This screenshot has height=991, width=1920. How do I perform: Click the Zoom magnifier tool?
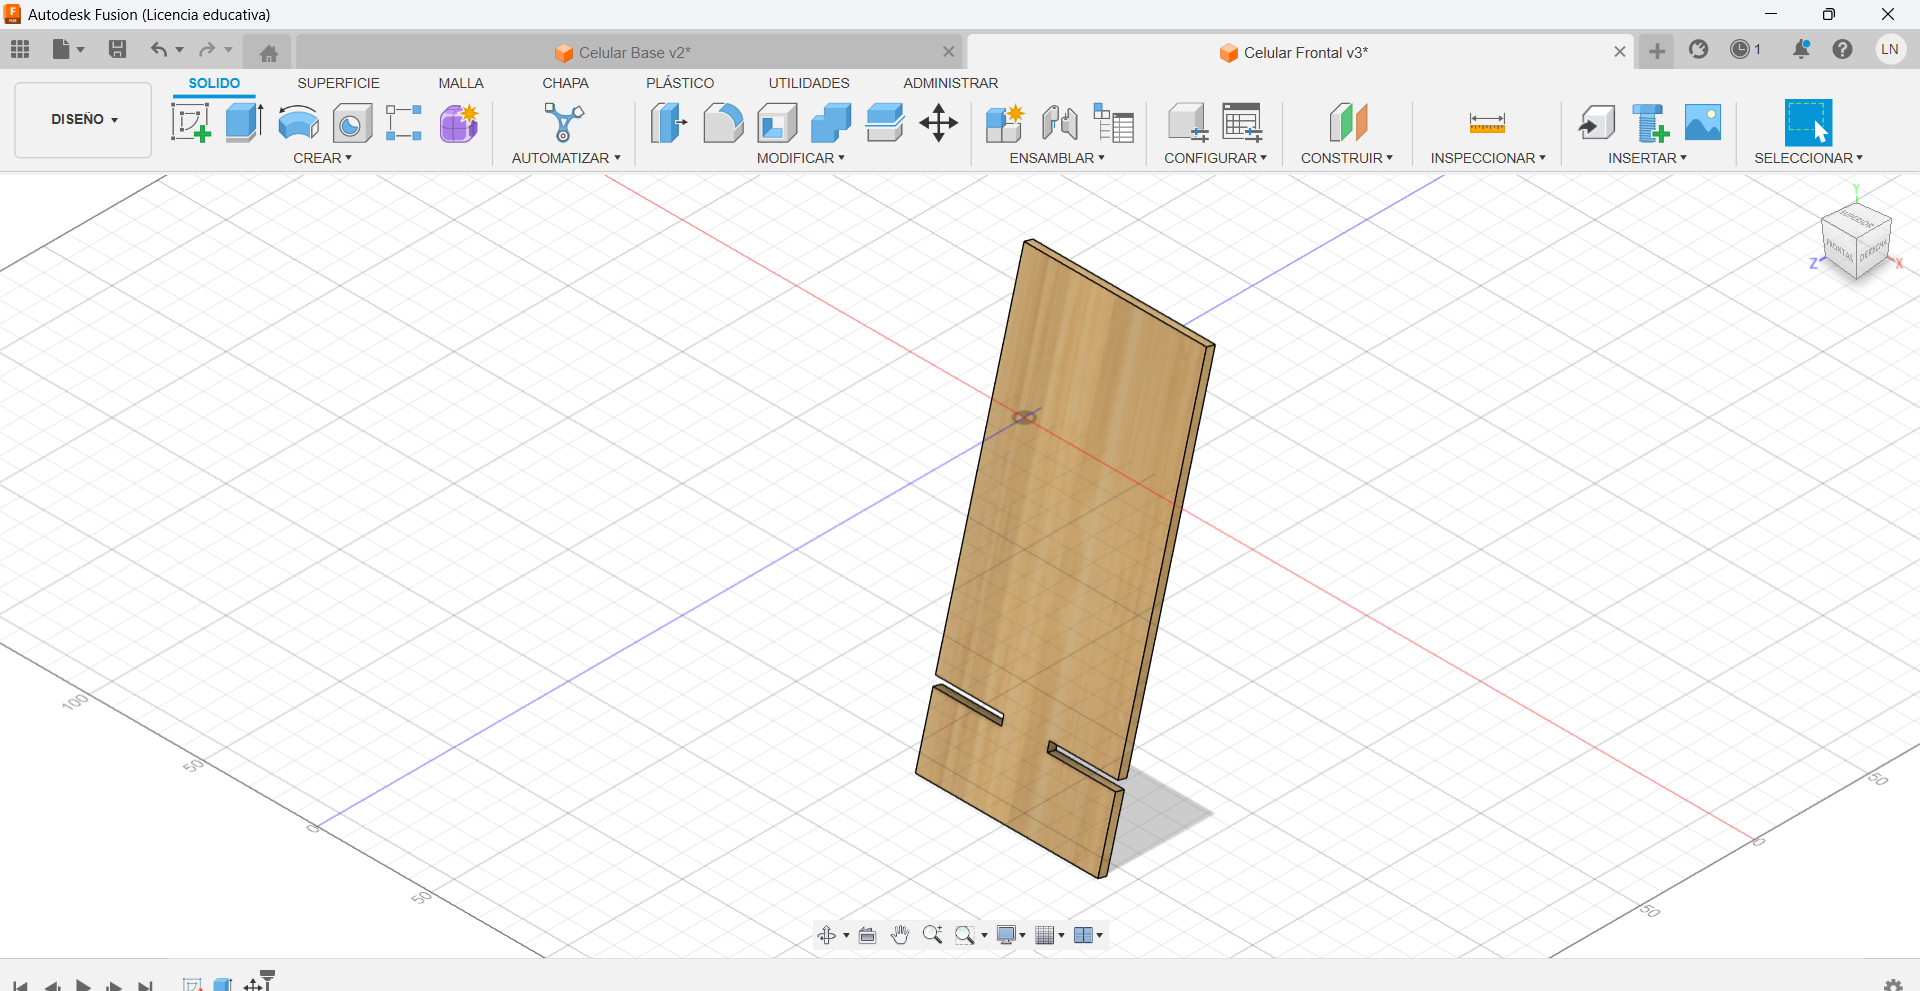tap(933, 935)
